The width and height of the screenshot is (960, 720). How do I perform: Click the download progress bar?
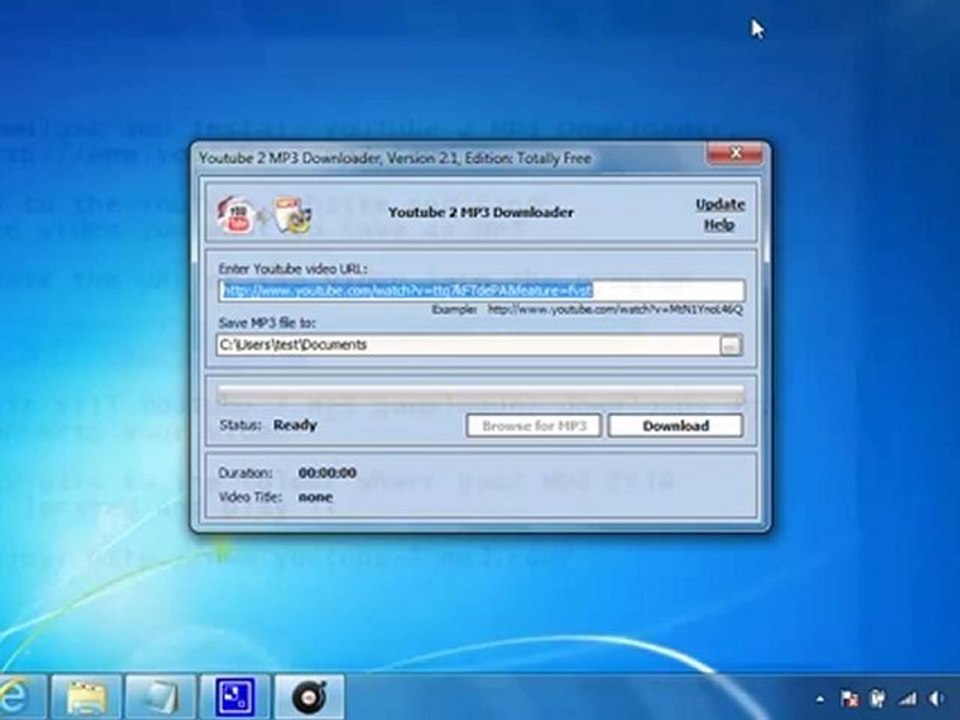482,395
